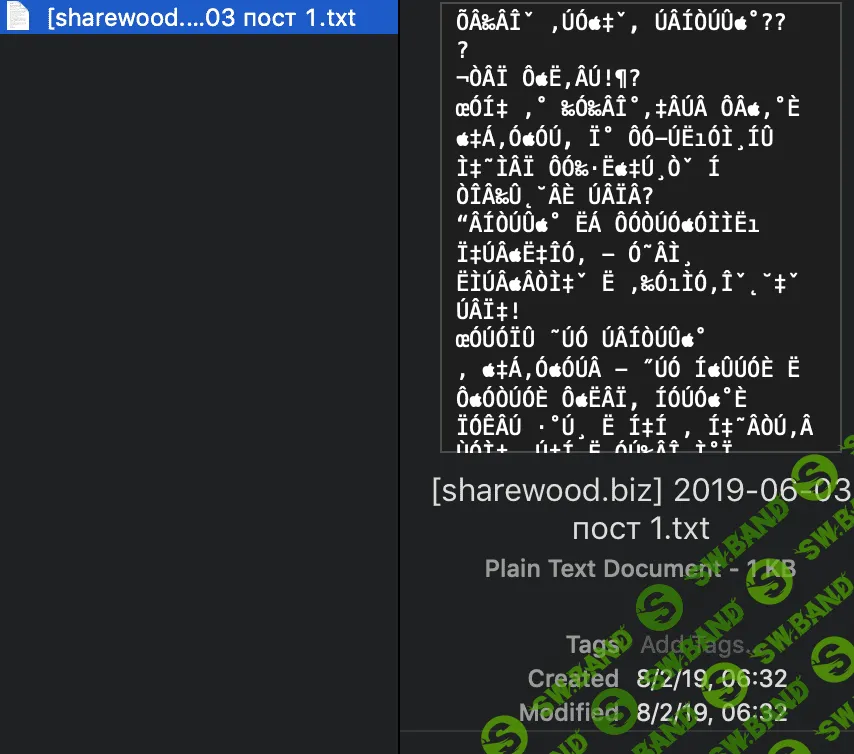Click the Plain Text Document - 1 KB label
854x754 pixels.
click(640, 568)
